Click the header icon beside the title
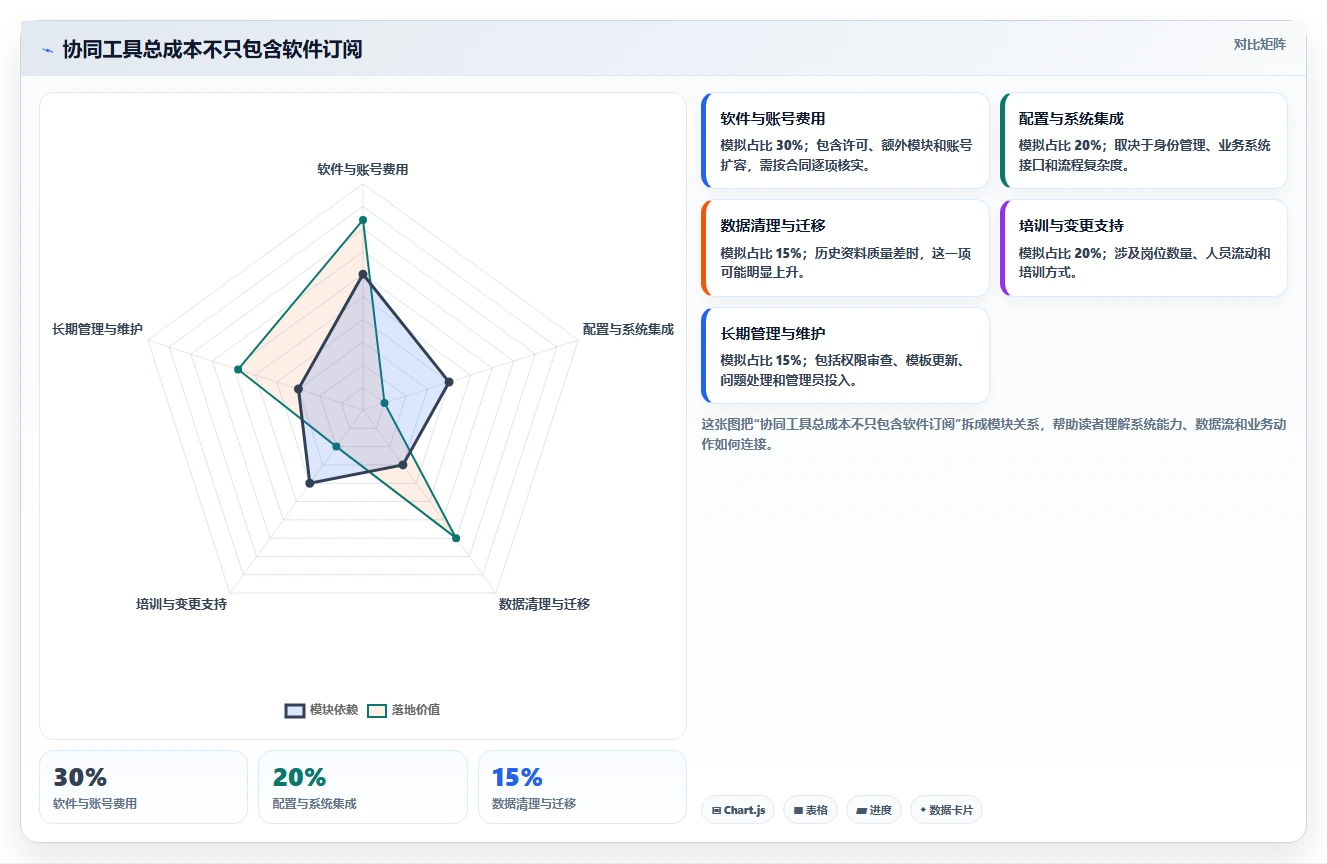The image size is (1327, 864). point(47,50)
